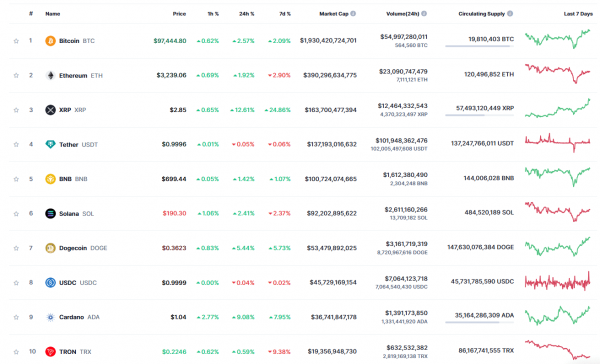This screenshot has width=600, height=364.
Task: Sort the table by rank # column
Action: point(31,13)
